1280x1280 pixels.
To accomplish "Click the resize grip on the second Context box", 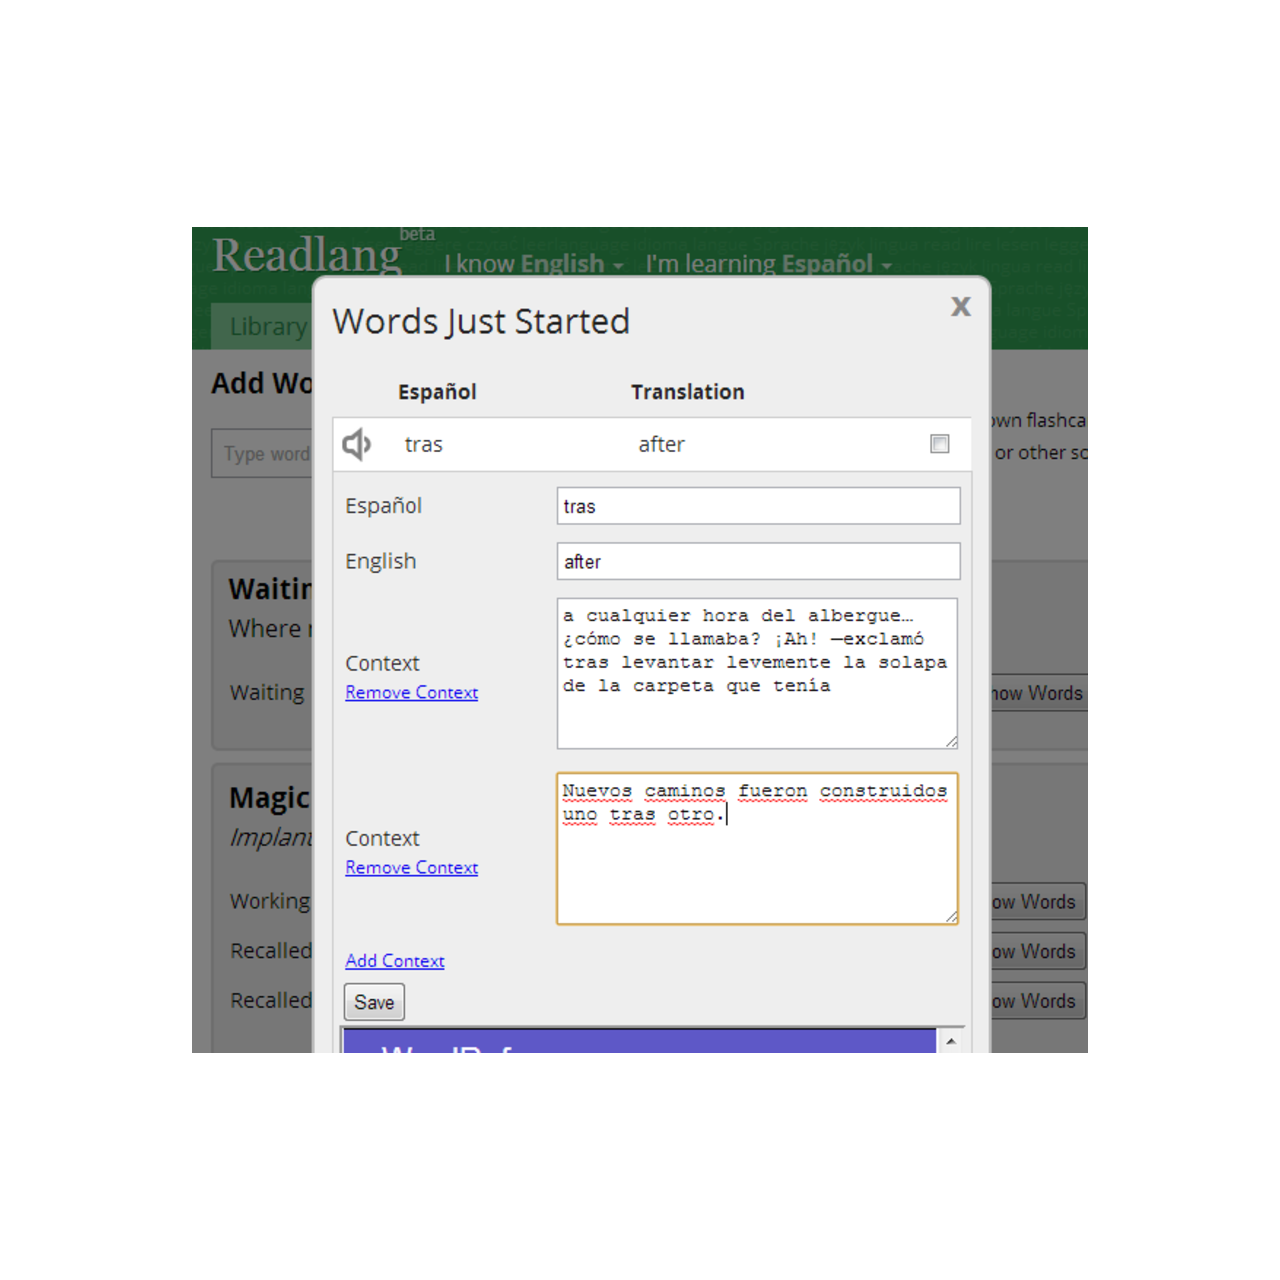I will click(x=950, y=916).
